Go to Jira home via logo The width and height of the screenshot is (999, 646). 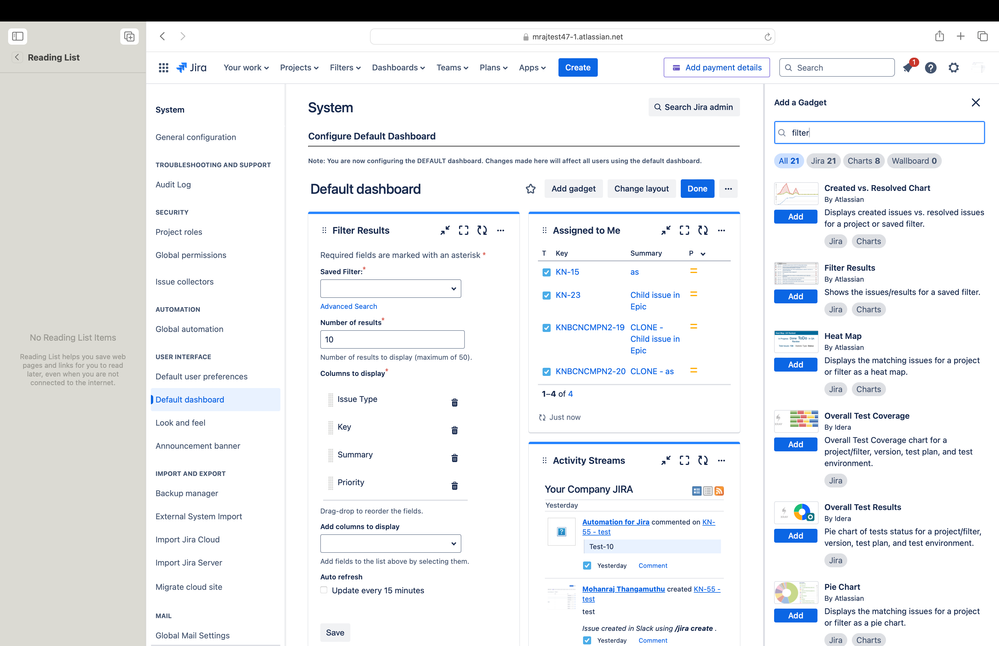point(191,68)
